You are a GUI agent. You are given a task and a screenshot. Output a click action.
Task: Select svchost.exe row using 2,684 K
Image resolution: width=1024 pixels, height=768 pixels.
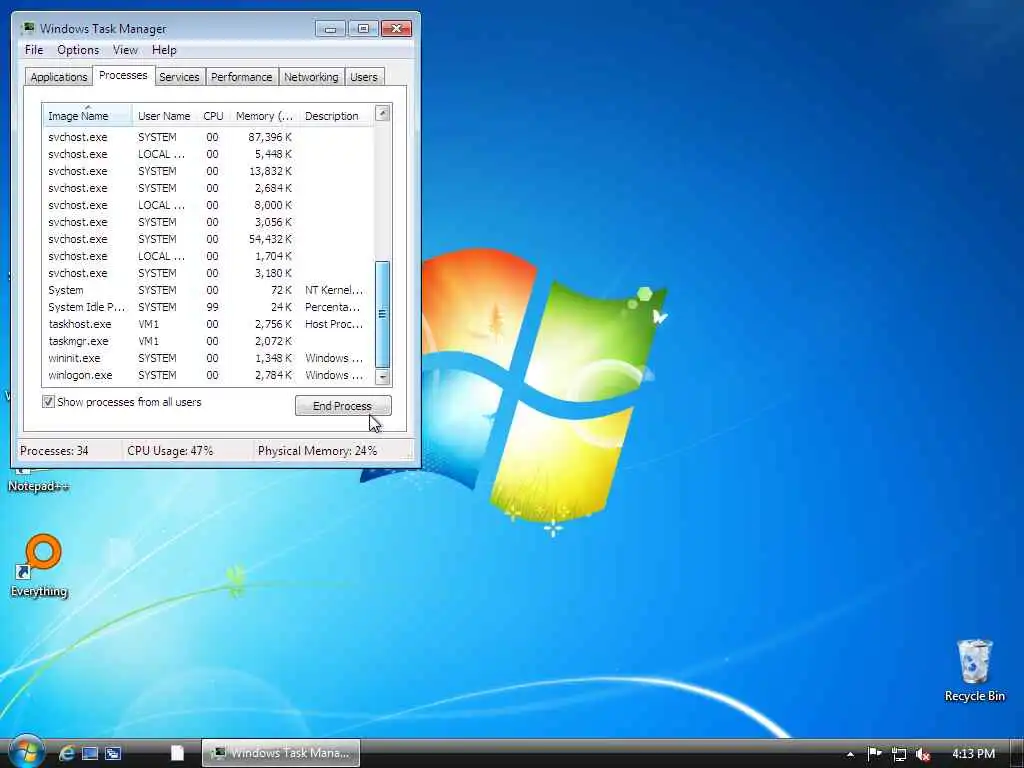[209, 188]
